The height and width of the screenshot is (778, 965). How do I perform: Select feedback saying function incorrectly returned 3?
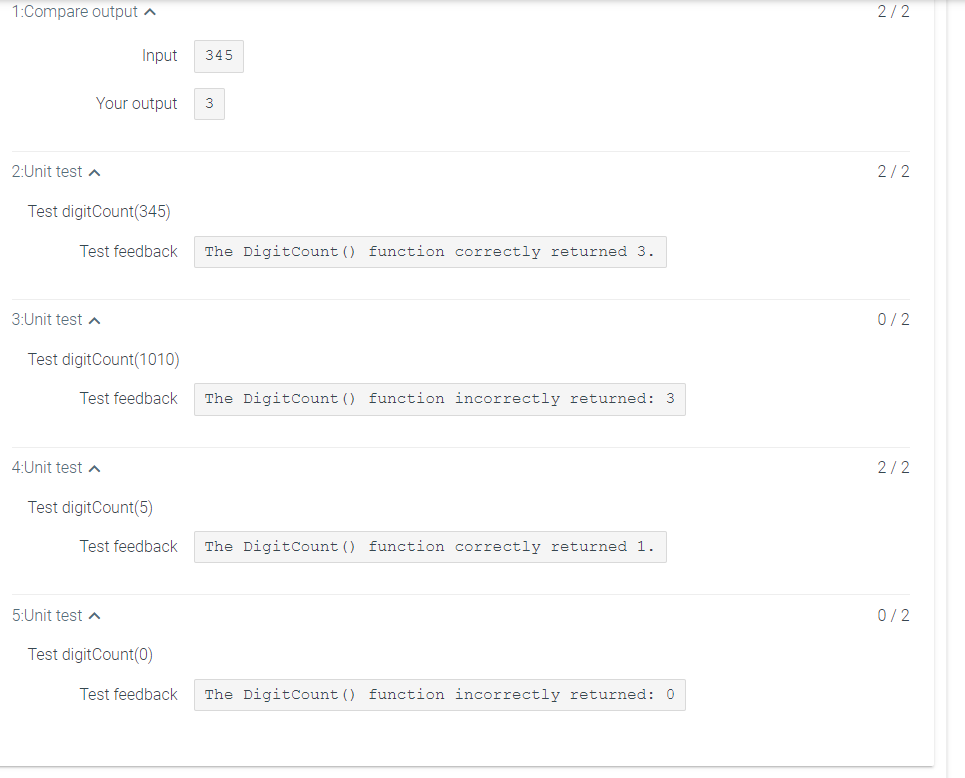click(440, 398)
